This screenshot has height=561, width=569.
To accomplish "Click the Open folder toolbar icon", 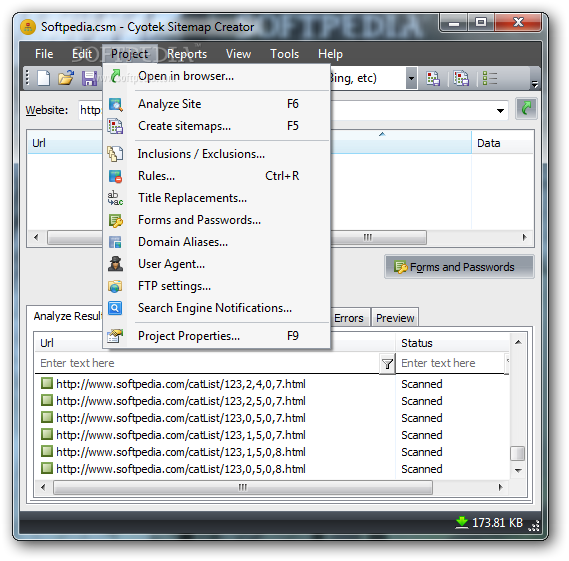I will (x=66, y=78).
